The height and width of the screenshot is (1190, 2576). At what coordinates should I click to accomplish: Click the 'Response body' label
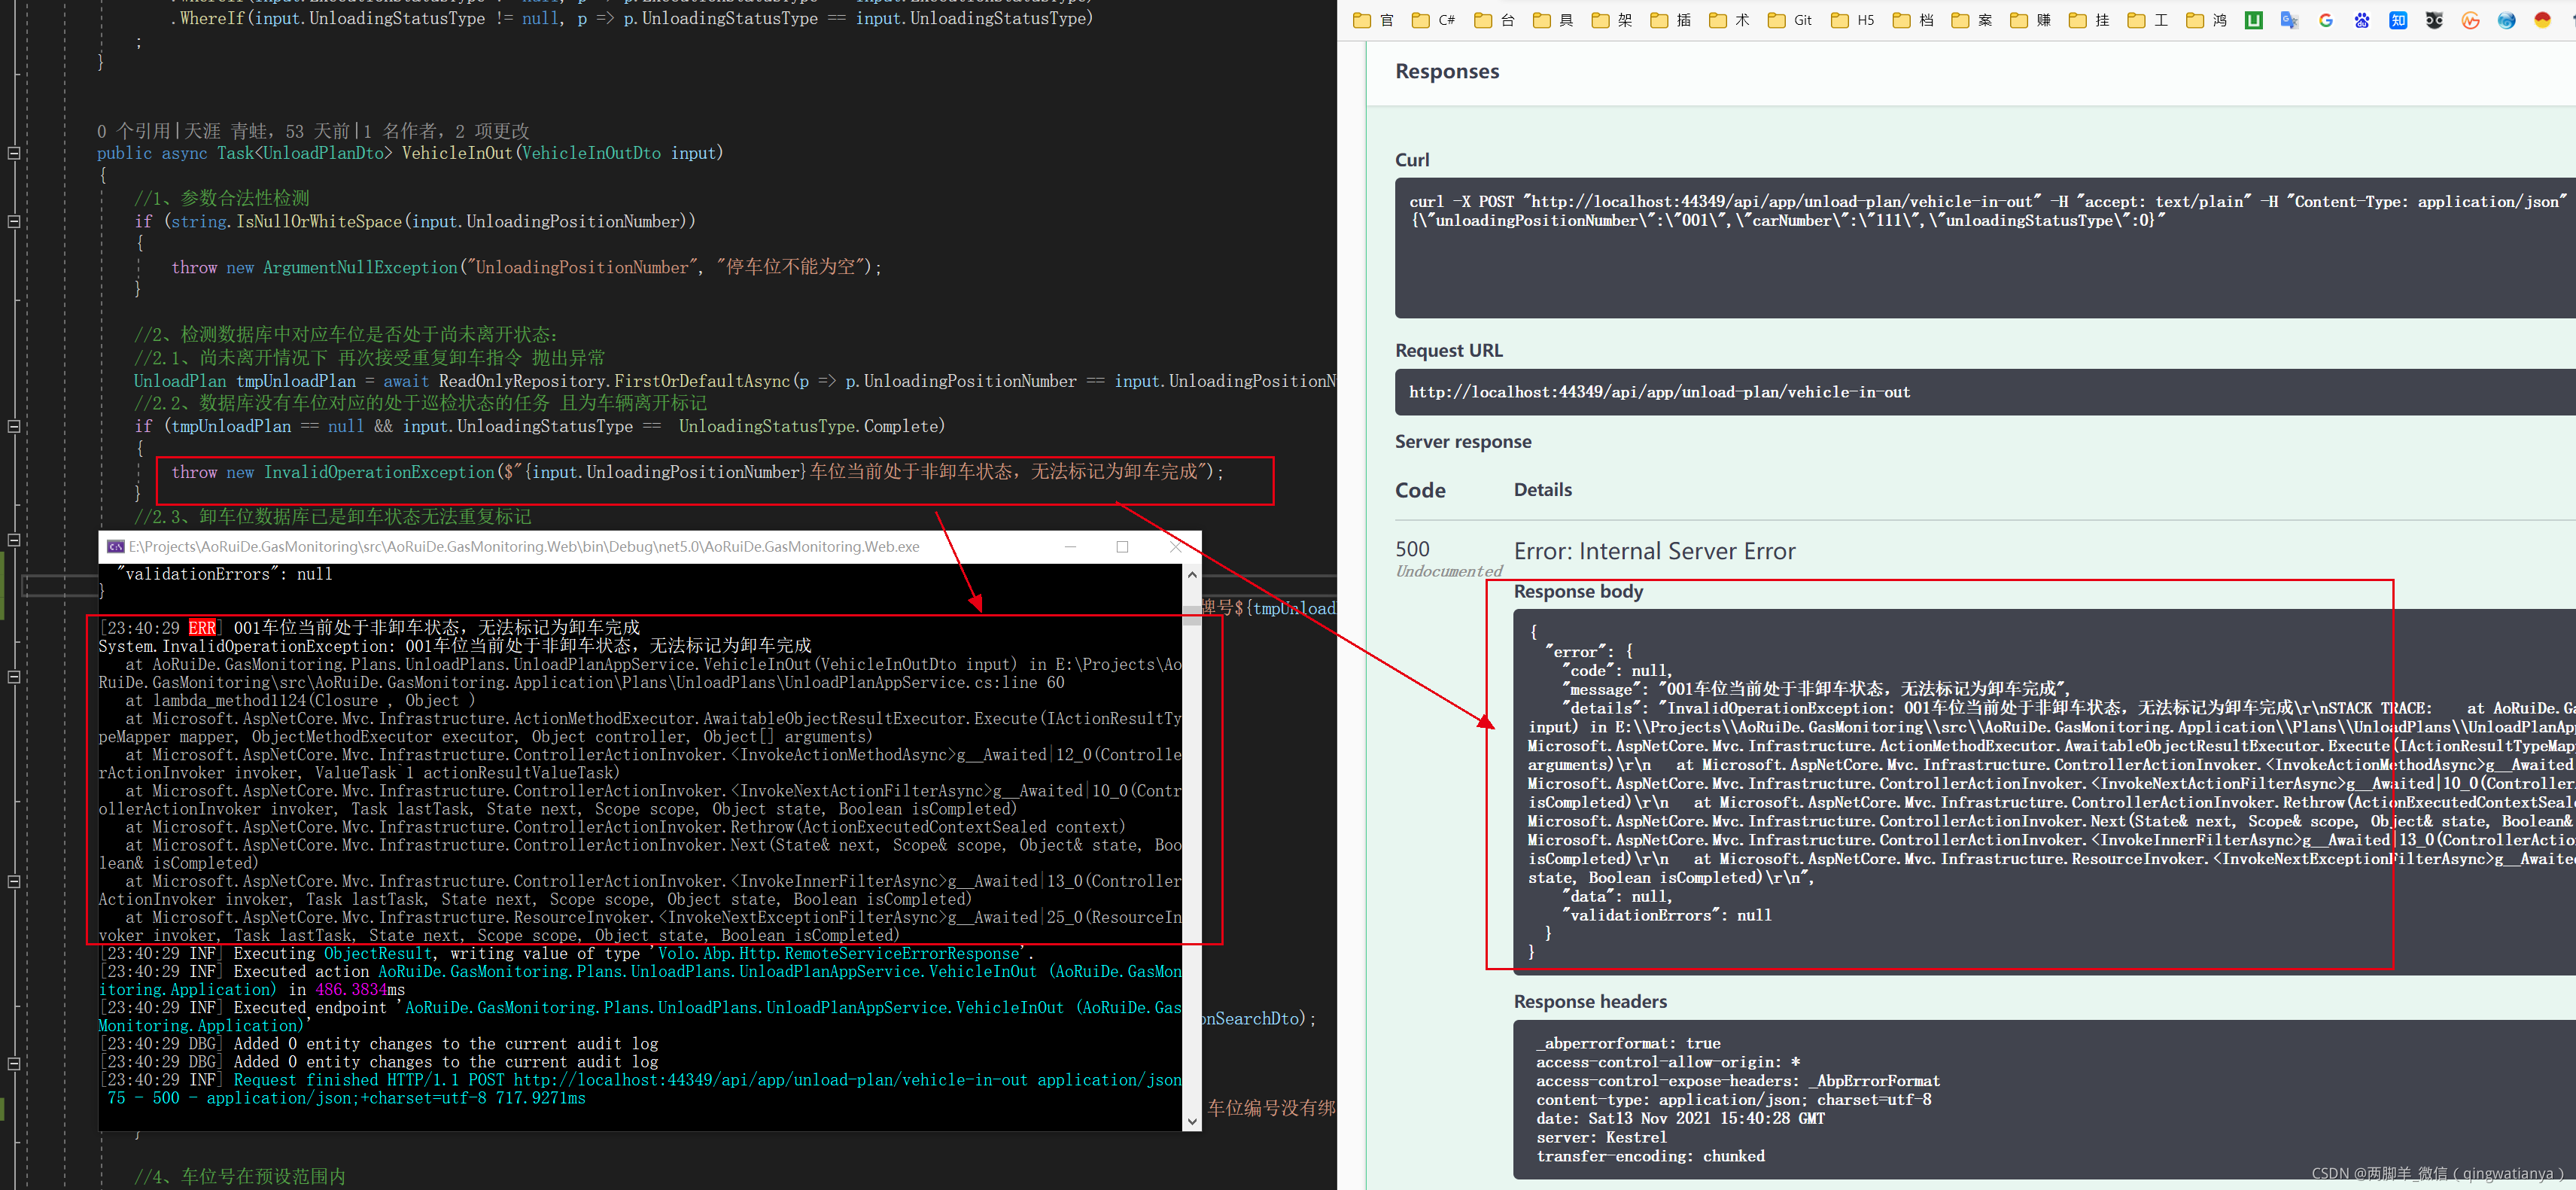pyautogui.click(x=1578, y=592)
